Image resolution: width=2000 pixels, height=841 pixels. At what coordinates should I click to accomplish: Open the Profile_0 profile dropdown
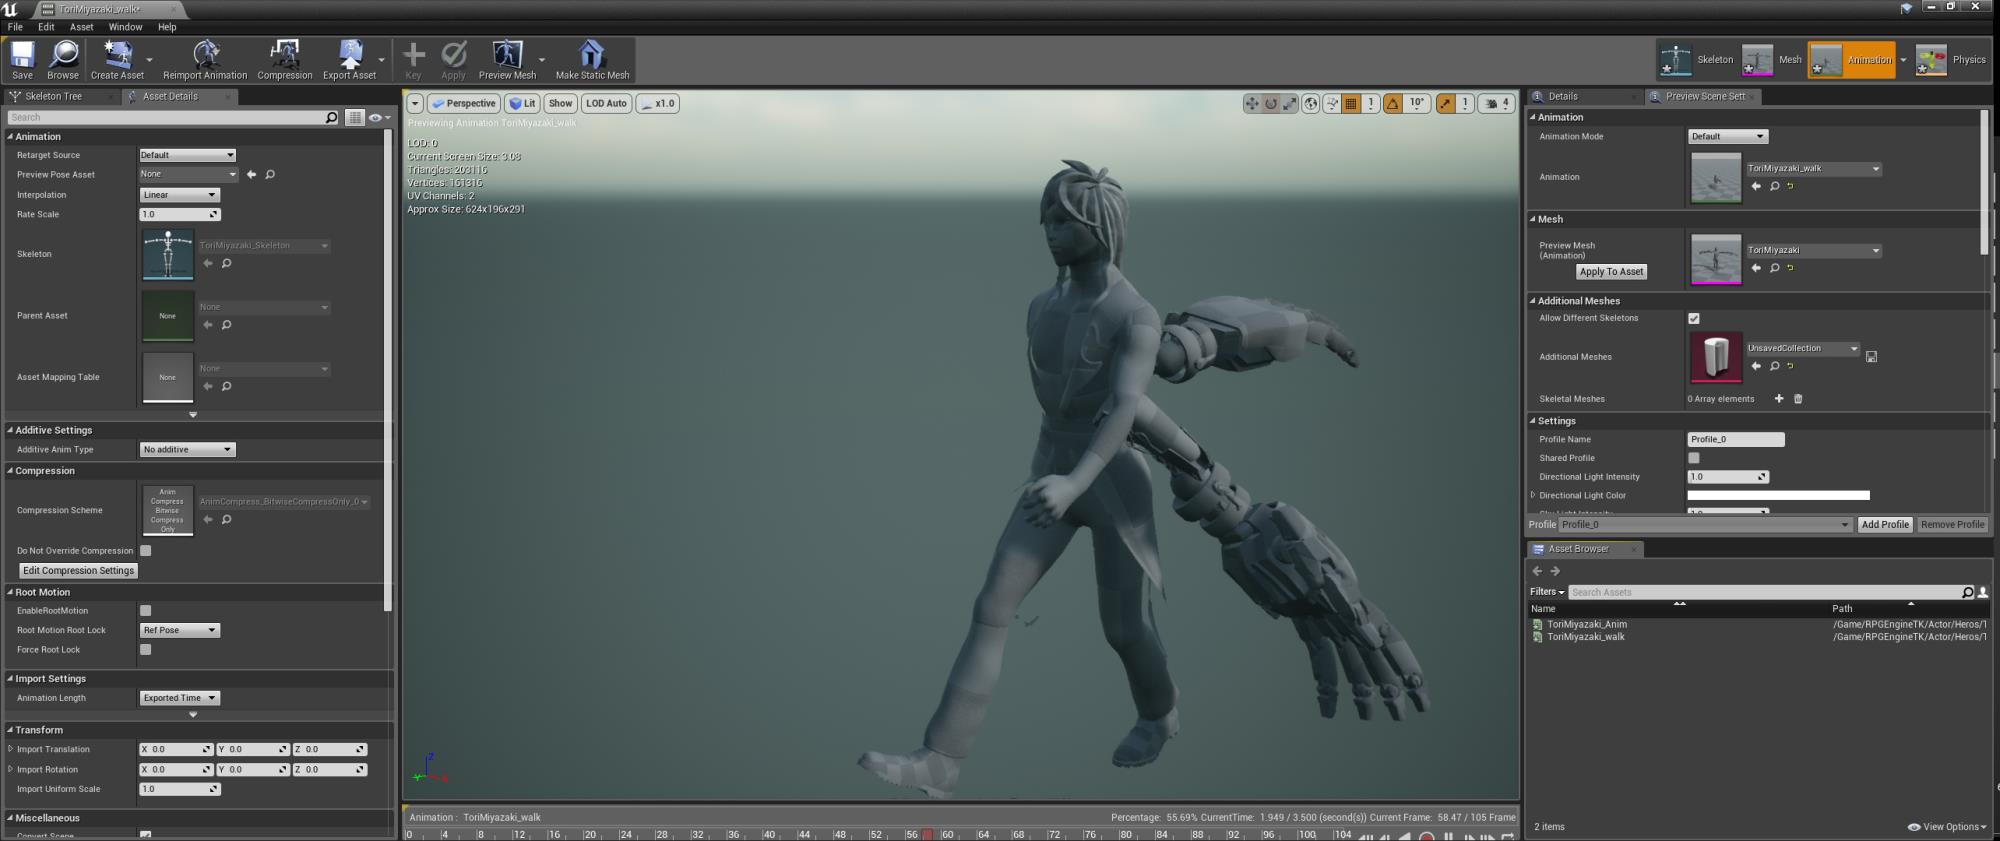[1705, 525]
